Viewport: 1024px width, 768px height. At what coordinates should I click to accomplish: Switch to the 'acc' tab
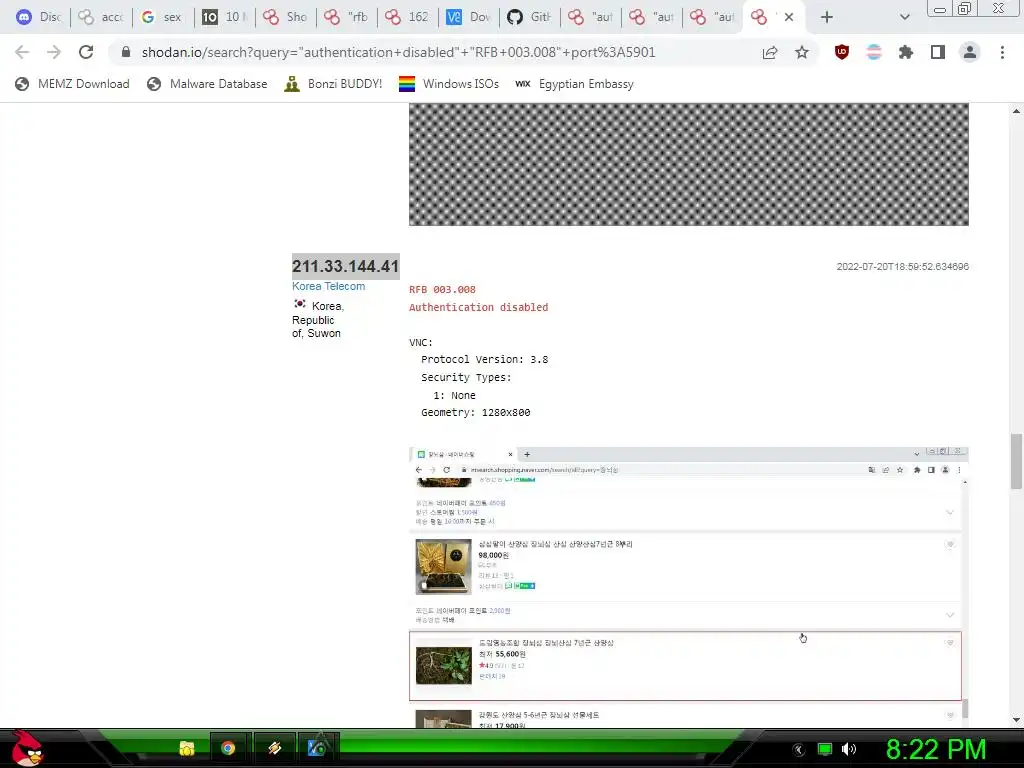point(101,17)
